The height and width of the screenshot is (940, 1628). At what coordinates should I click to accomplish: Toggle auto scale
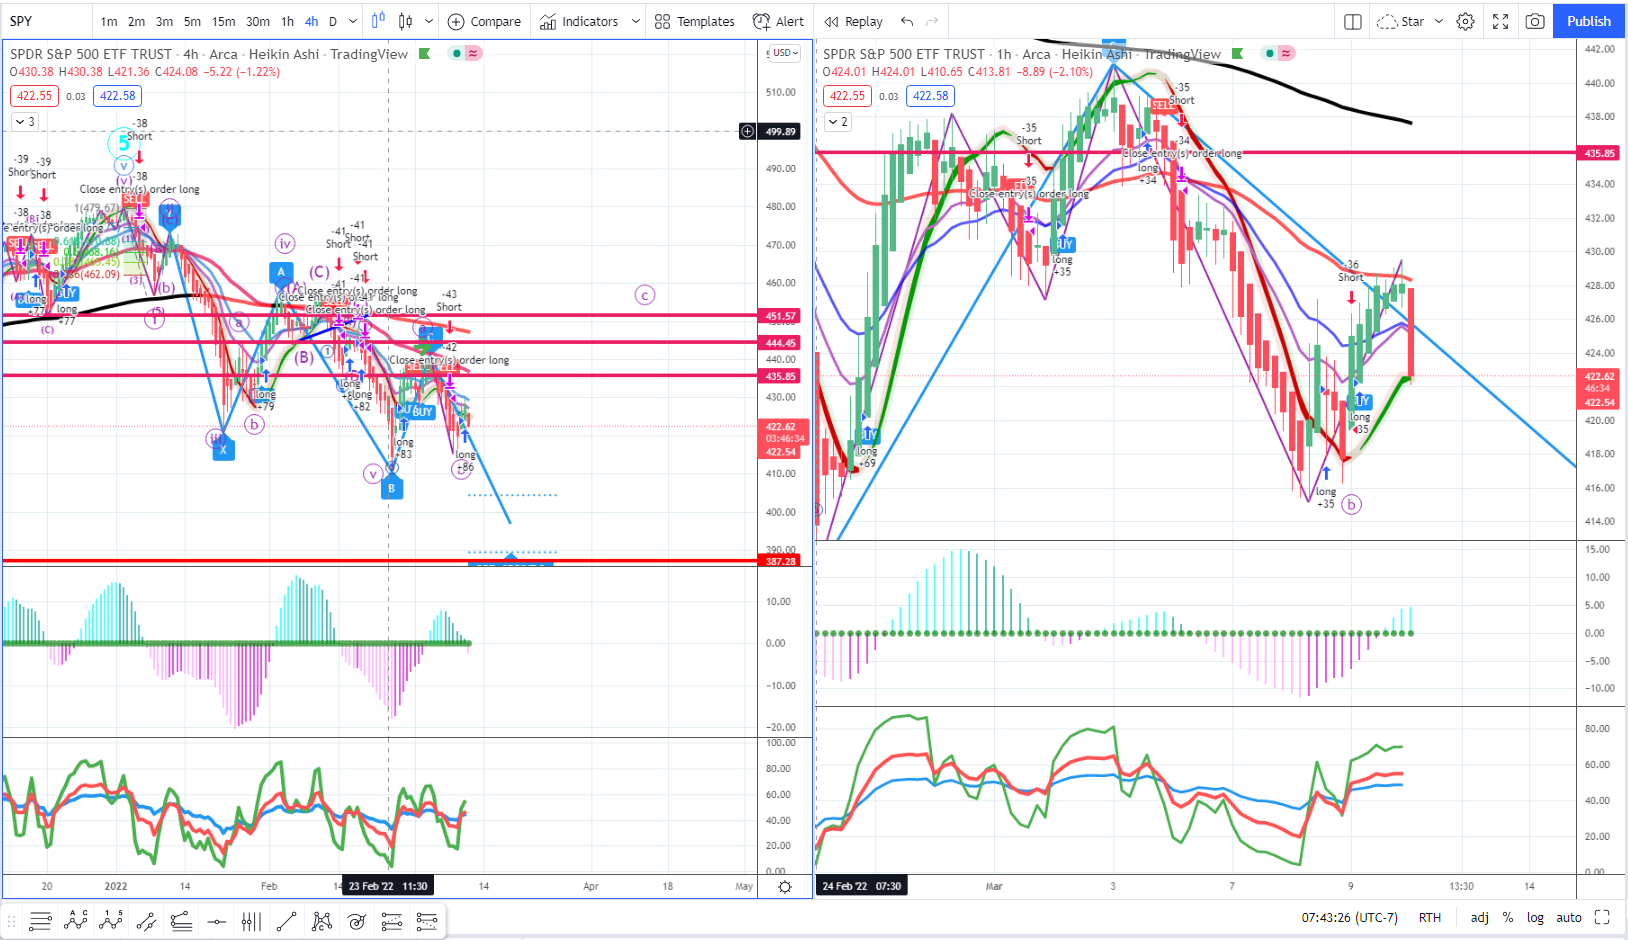pyautogui.click(x=1569, y=917)
